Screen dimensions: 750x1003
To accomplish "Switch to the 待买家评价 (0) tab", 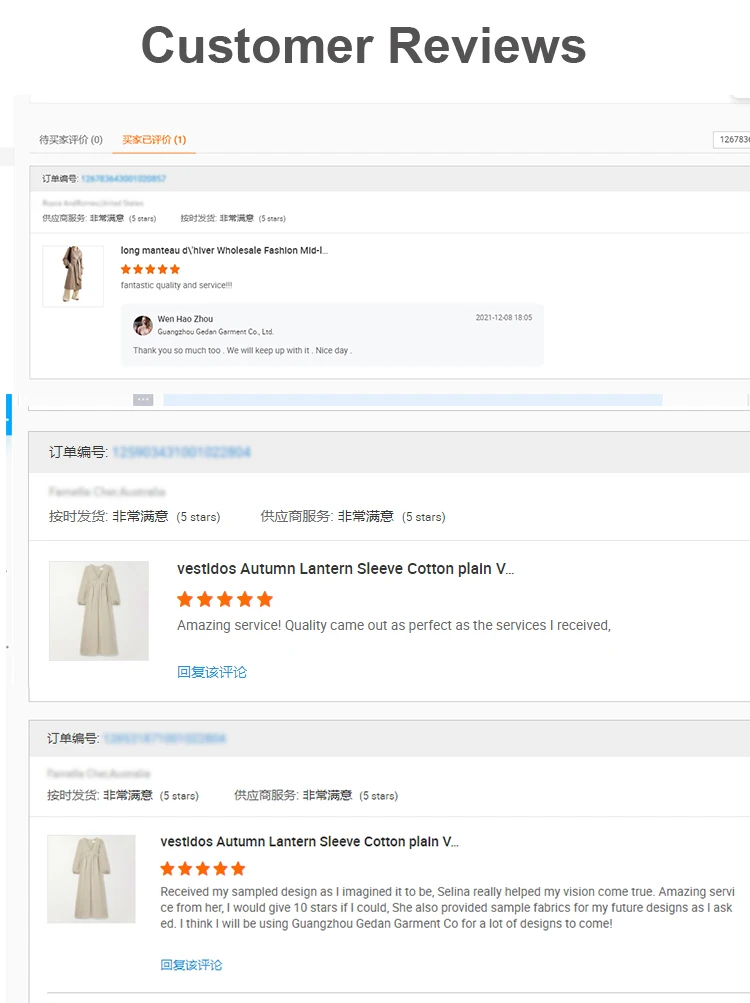I will (x=70, y=140).
